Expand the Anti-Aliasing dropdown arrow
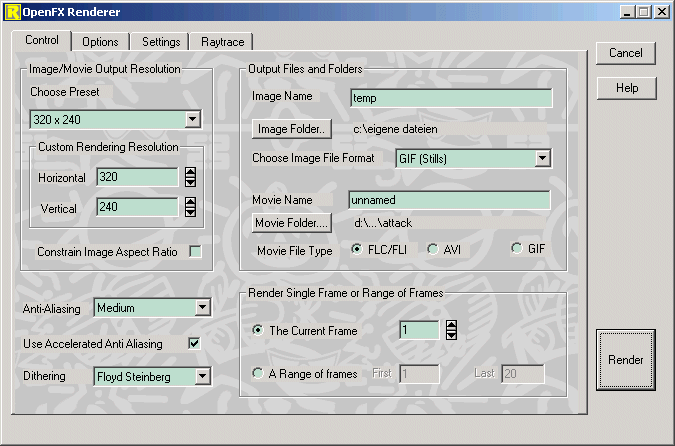Screen dimensions: 675x446 click(202, 308)
